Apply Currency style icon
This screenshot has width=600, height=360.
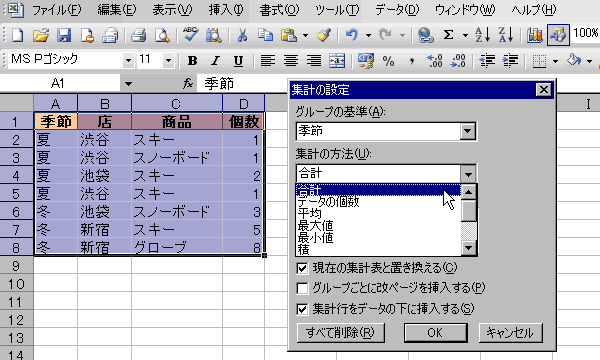point(366,60)
